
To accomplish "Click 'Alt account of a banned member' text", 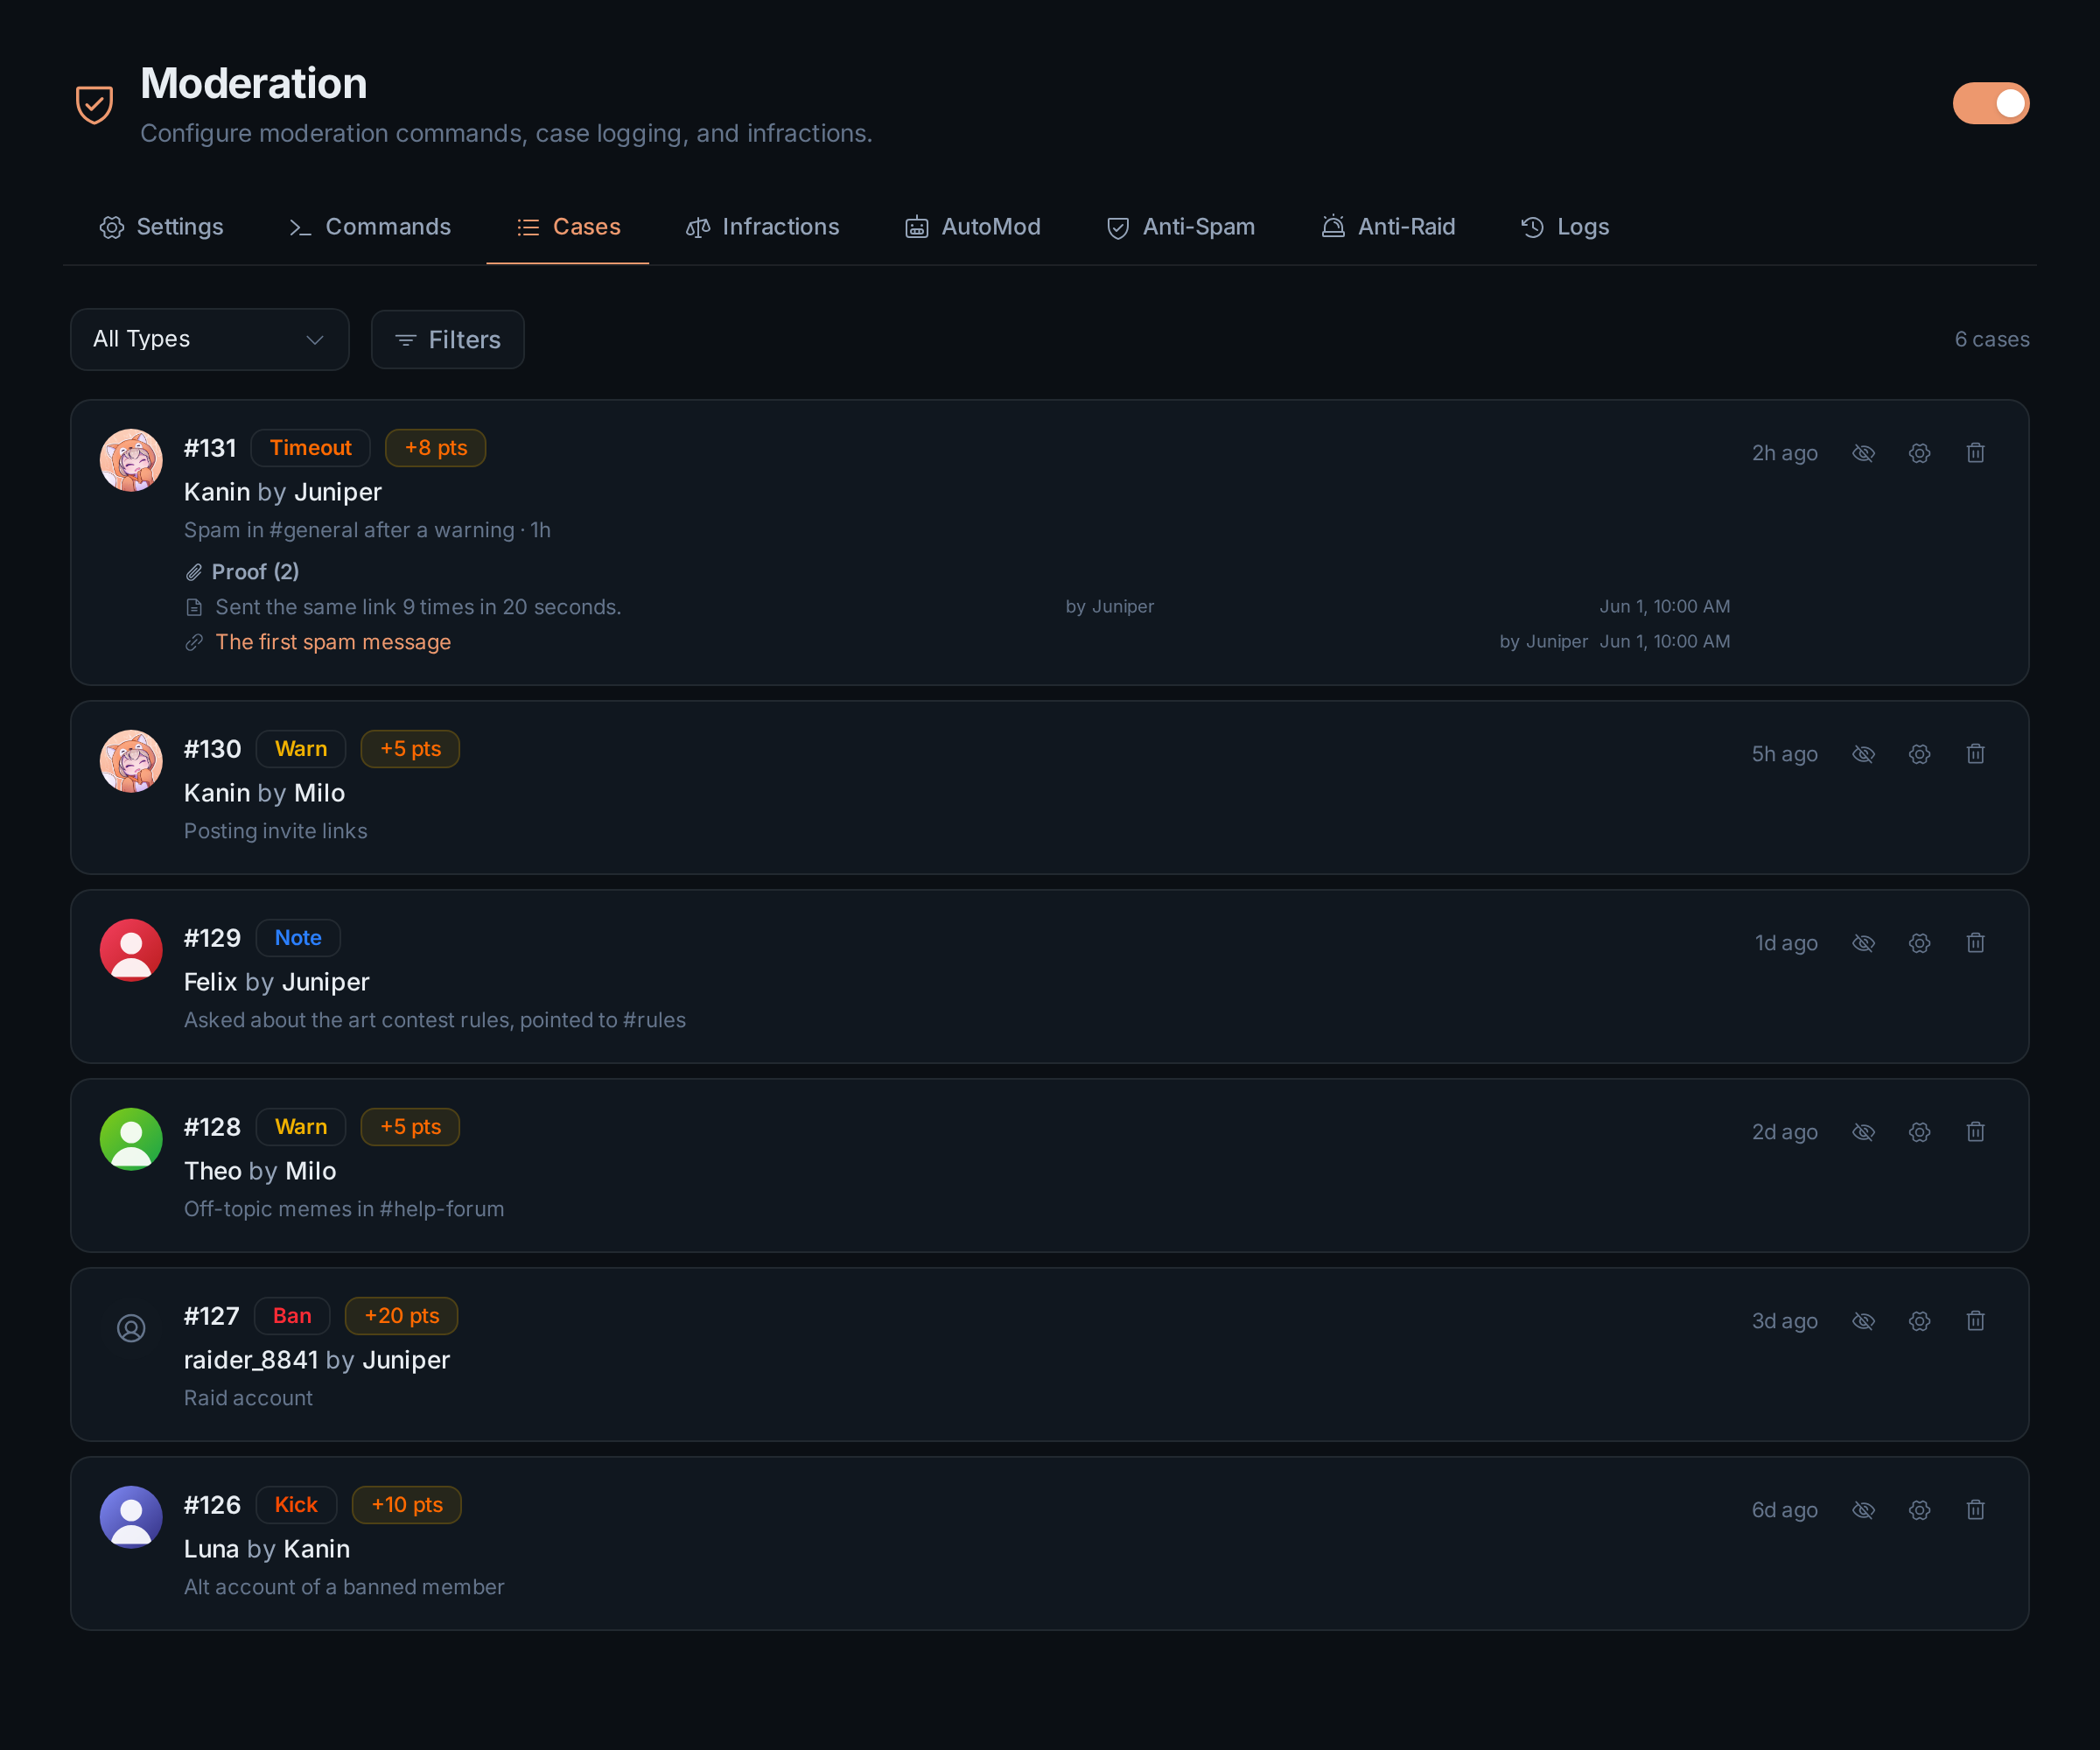I will [x=344, y=1587].
